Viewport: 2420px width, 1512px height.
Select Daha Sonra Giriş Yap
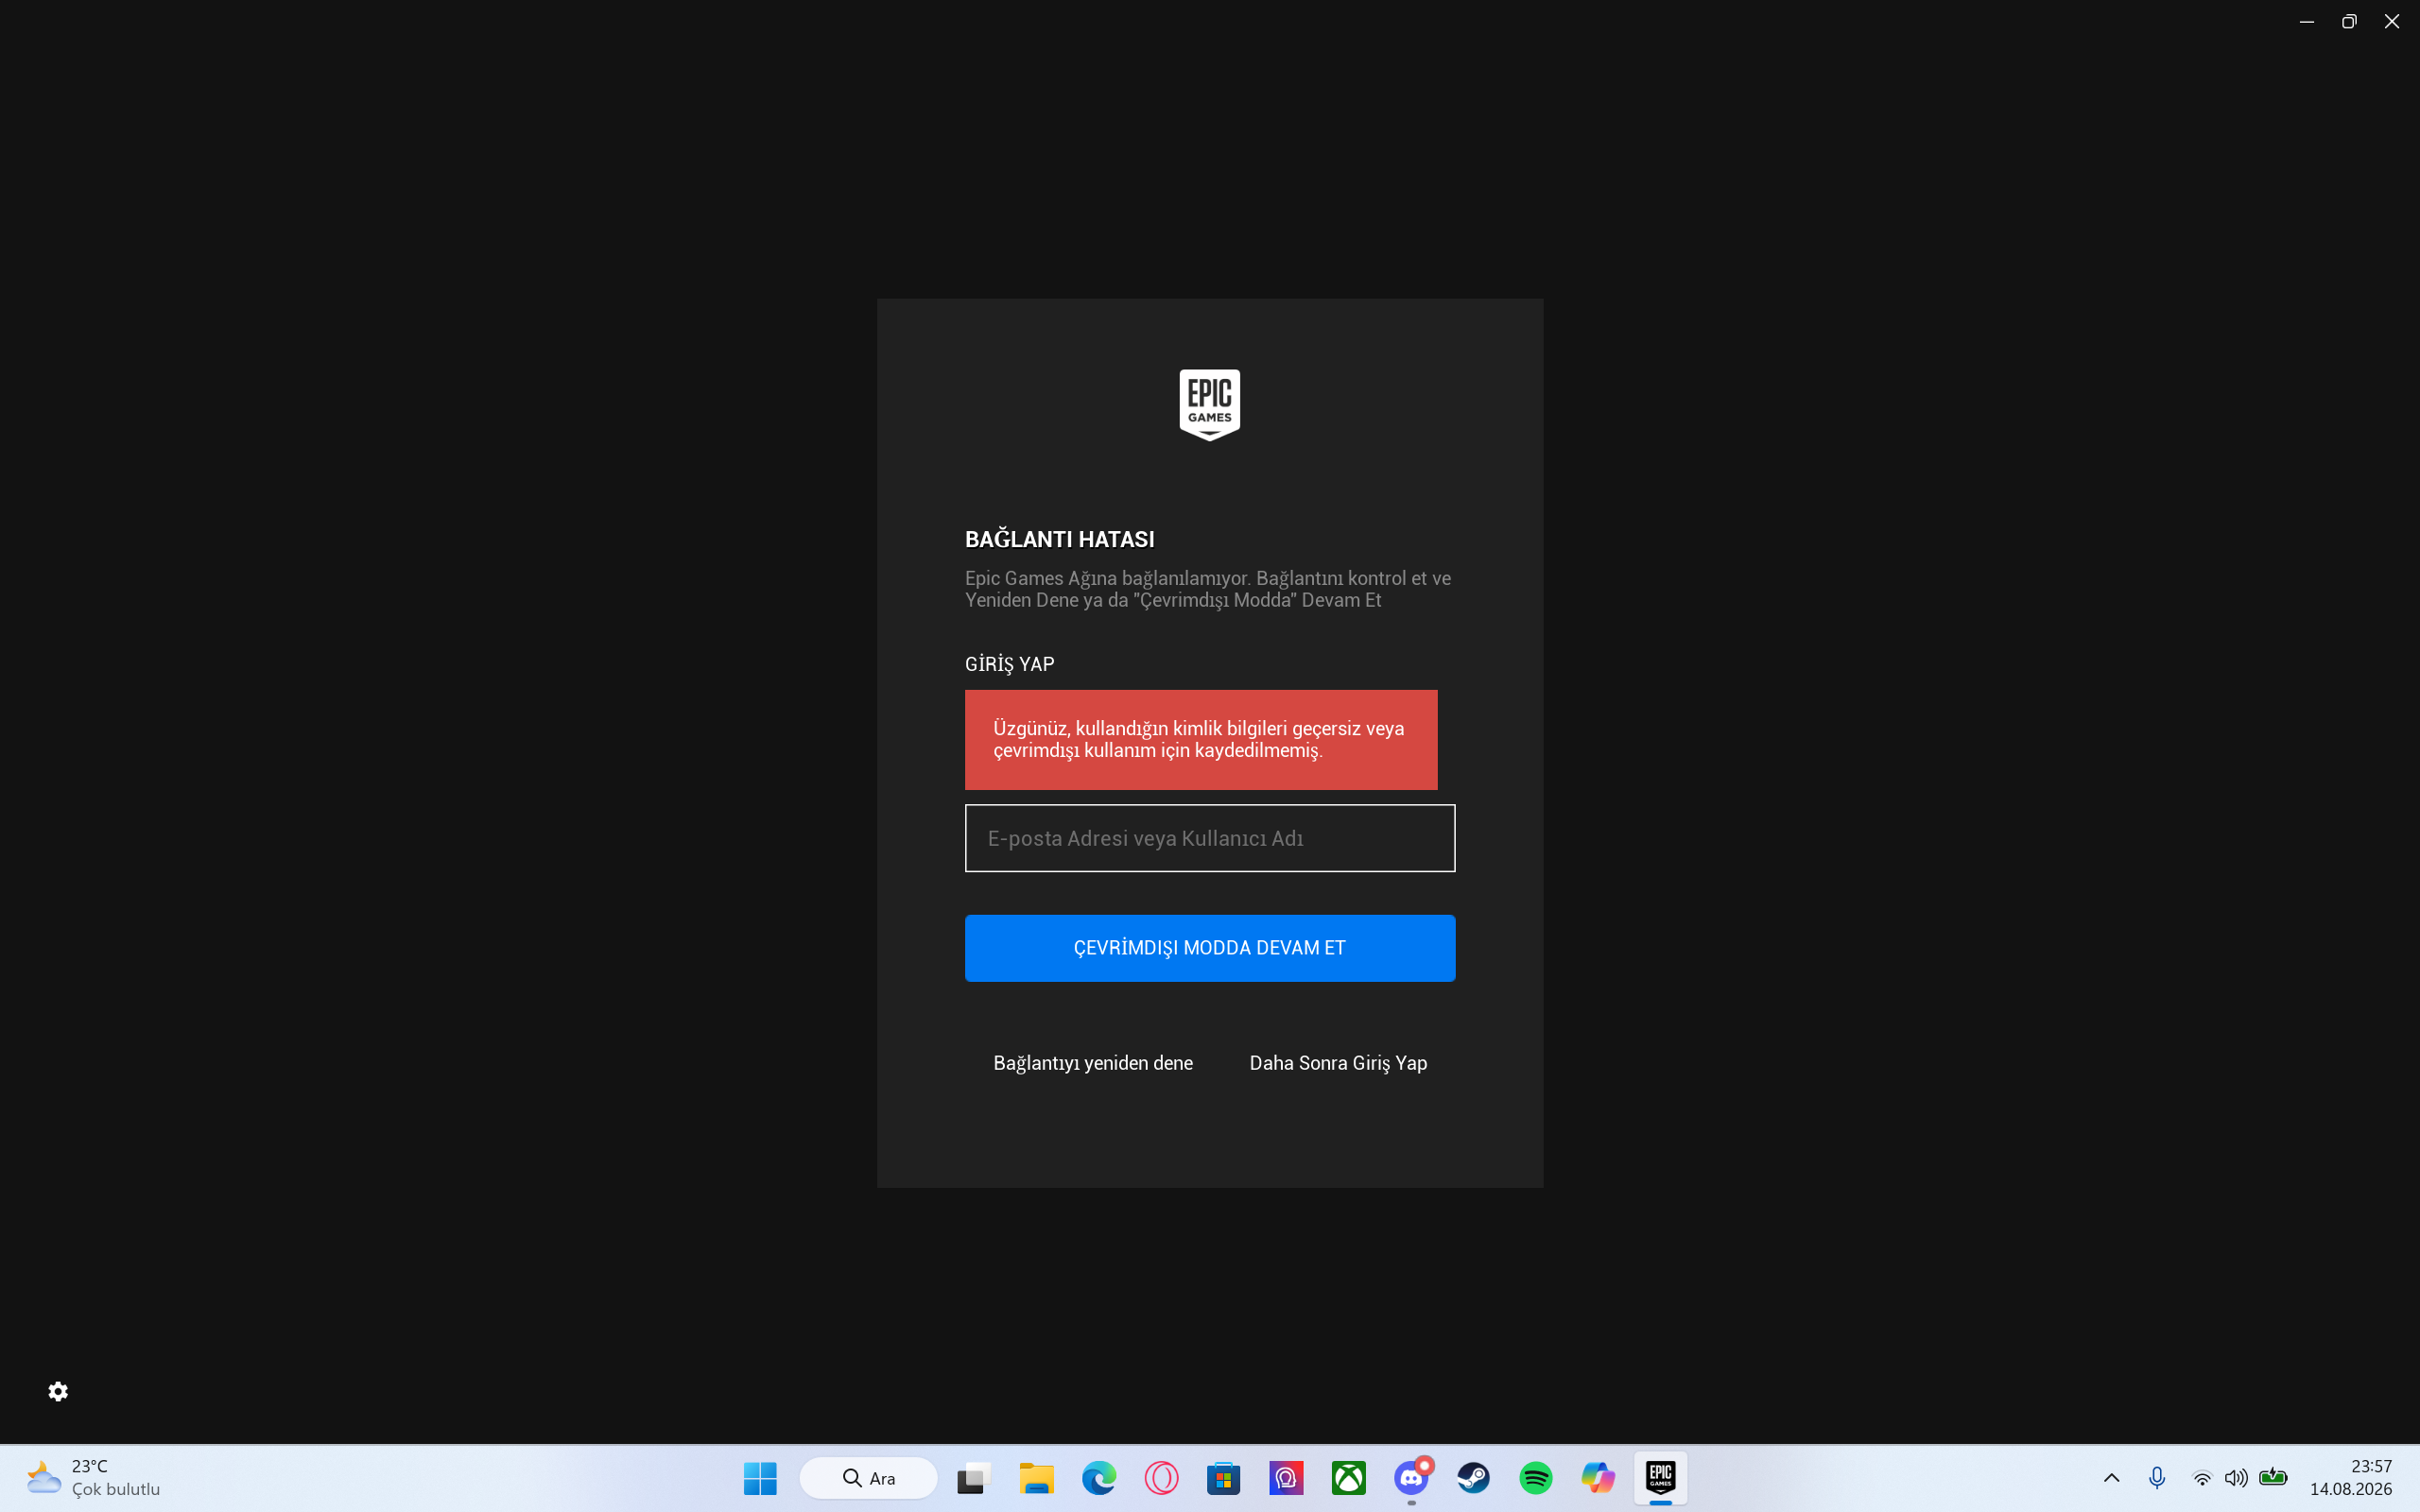coord(1338,1063)
